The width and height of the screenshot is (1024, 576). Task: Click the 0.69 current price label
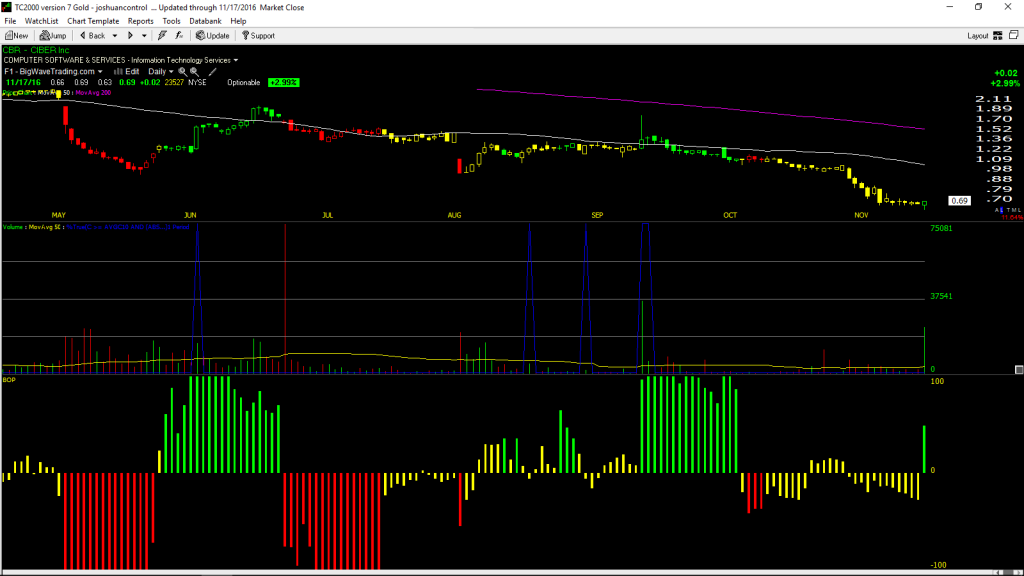point(959,200)
